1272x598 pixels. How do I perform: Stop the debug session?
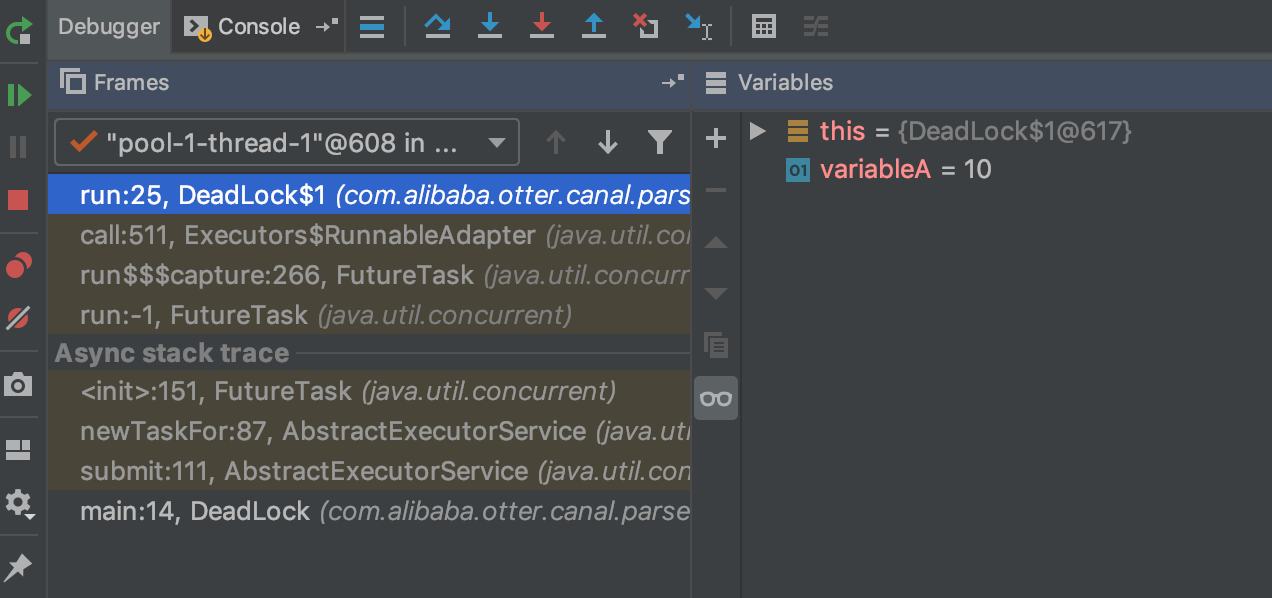[x=19, y=200]
